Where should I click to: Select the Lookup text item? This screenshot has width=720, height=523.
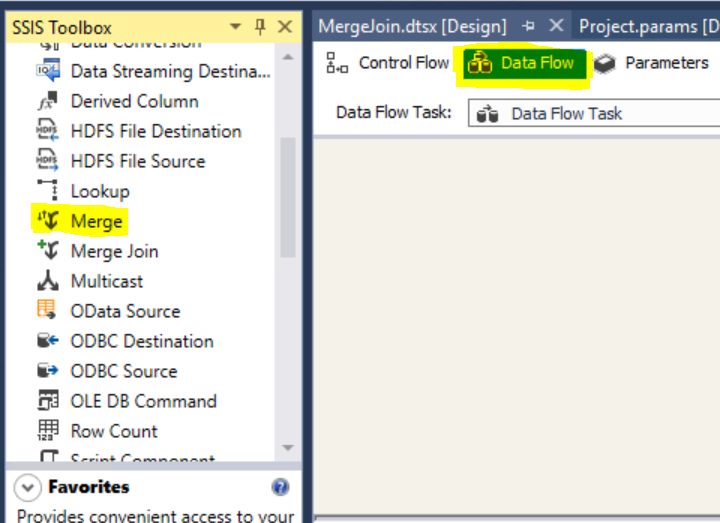[x=100, y=191]
